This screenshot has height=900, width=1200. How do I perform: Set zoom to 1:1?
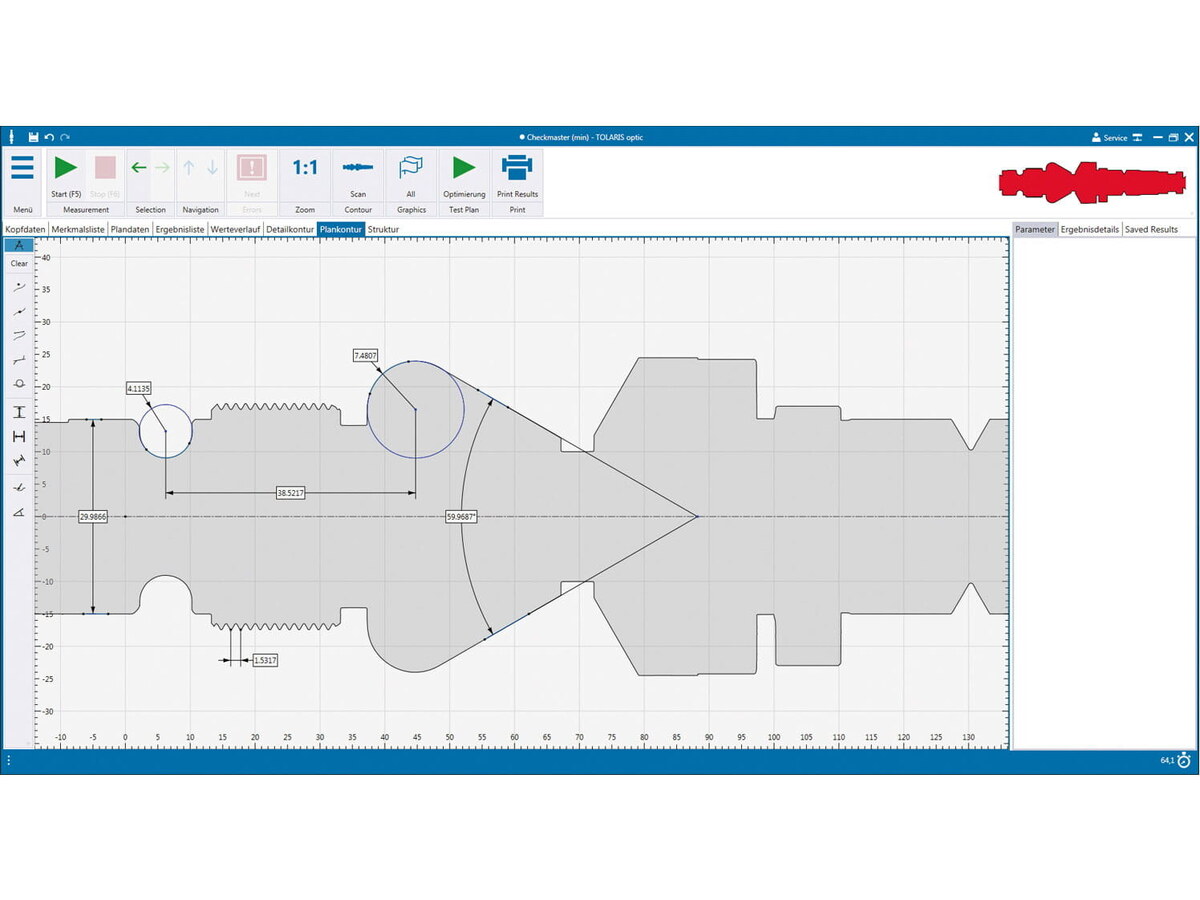coord(305,168)
